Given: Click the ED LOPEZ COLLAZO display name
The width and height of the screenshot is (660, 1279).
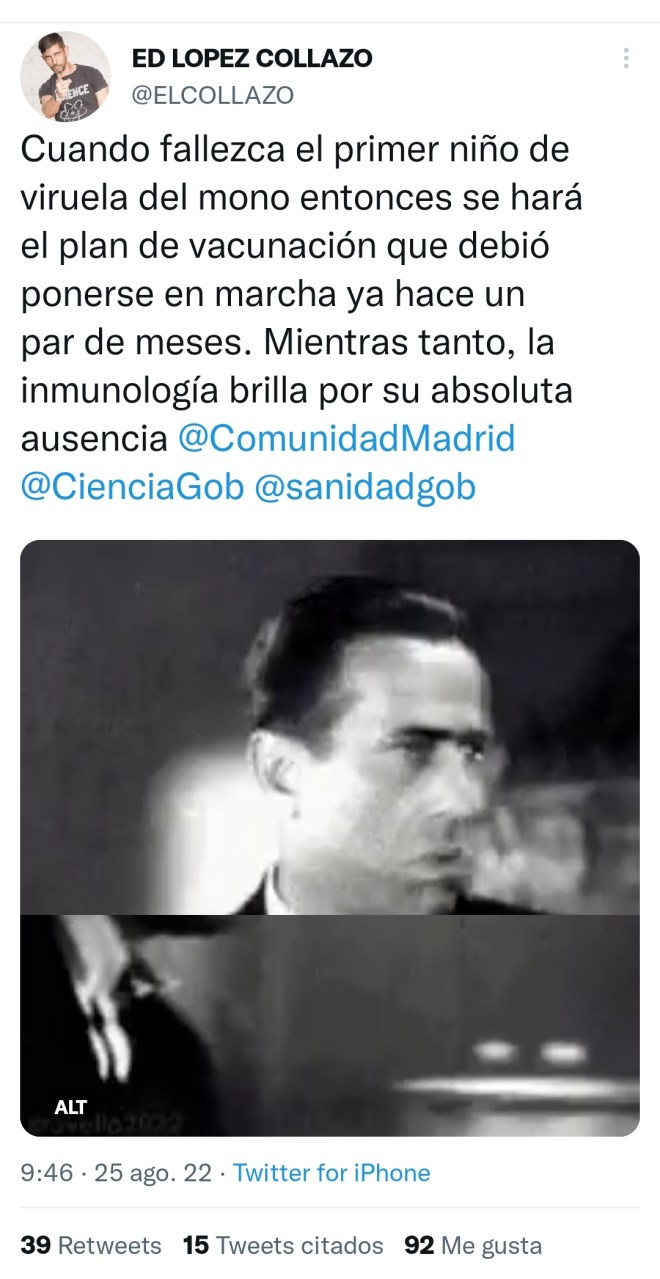Looking at the screenshot, I should [x=252, y=59].
